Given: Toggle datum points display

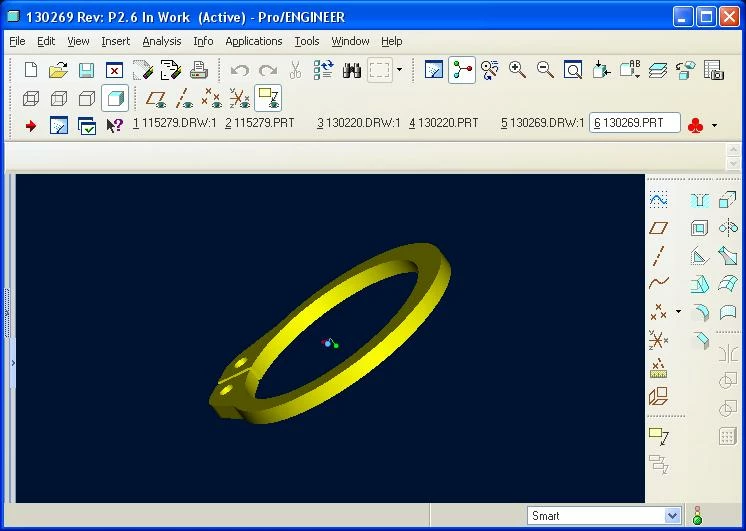Looking at the screenshot, I should tap(211, 98).
